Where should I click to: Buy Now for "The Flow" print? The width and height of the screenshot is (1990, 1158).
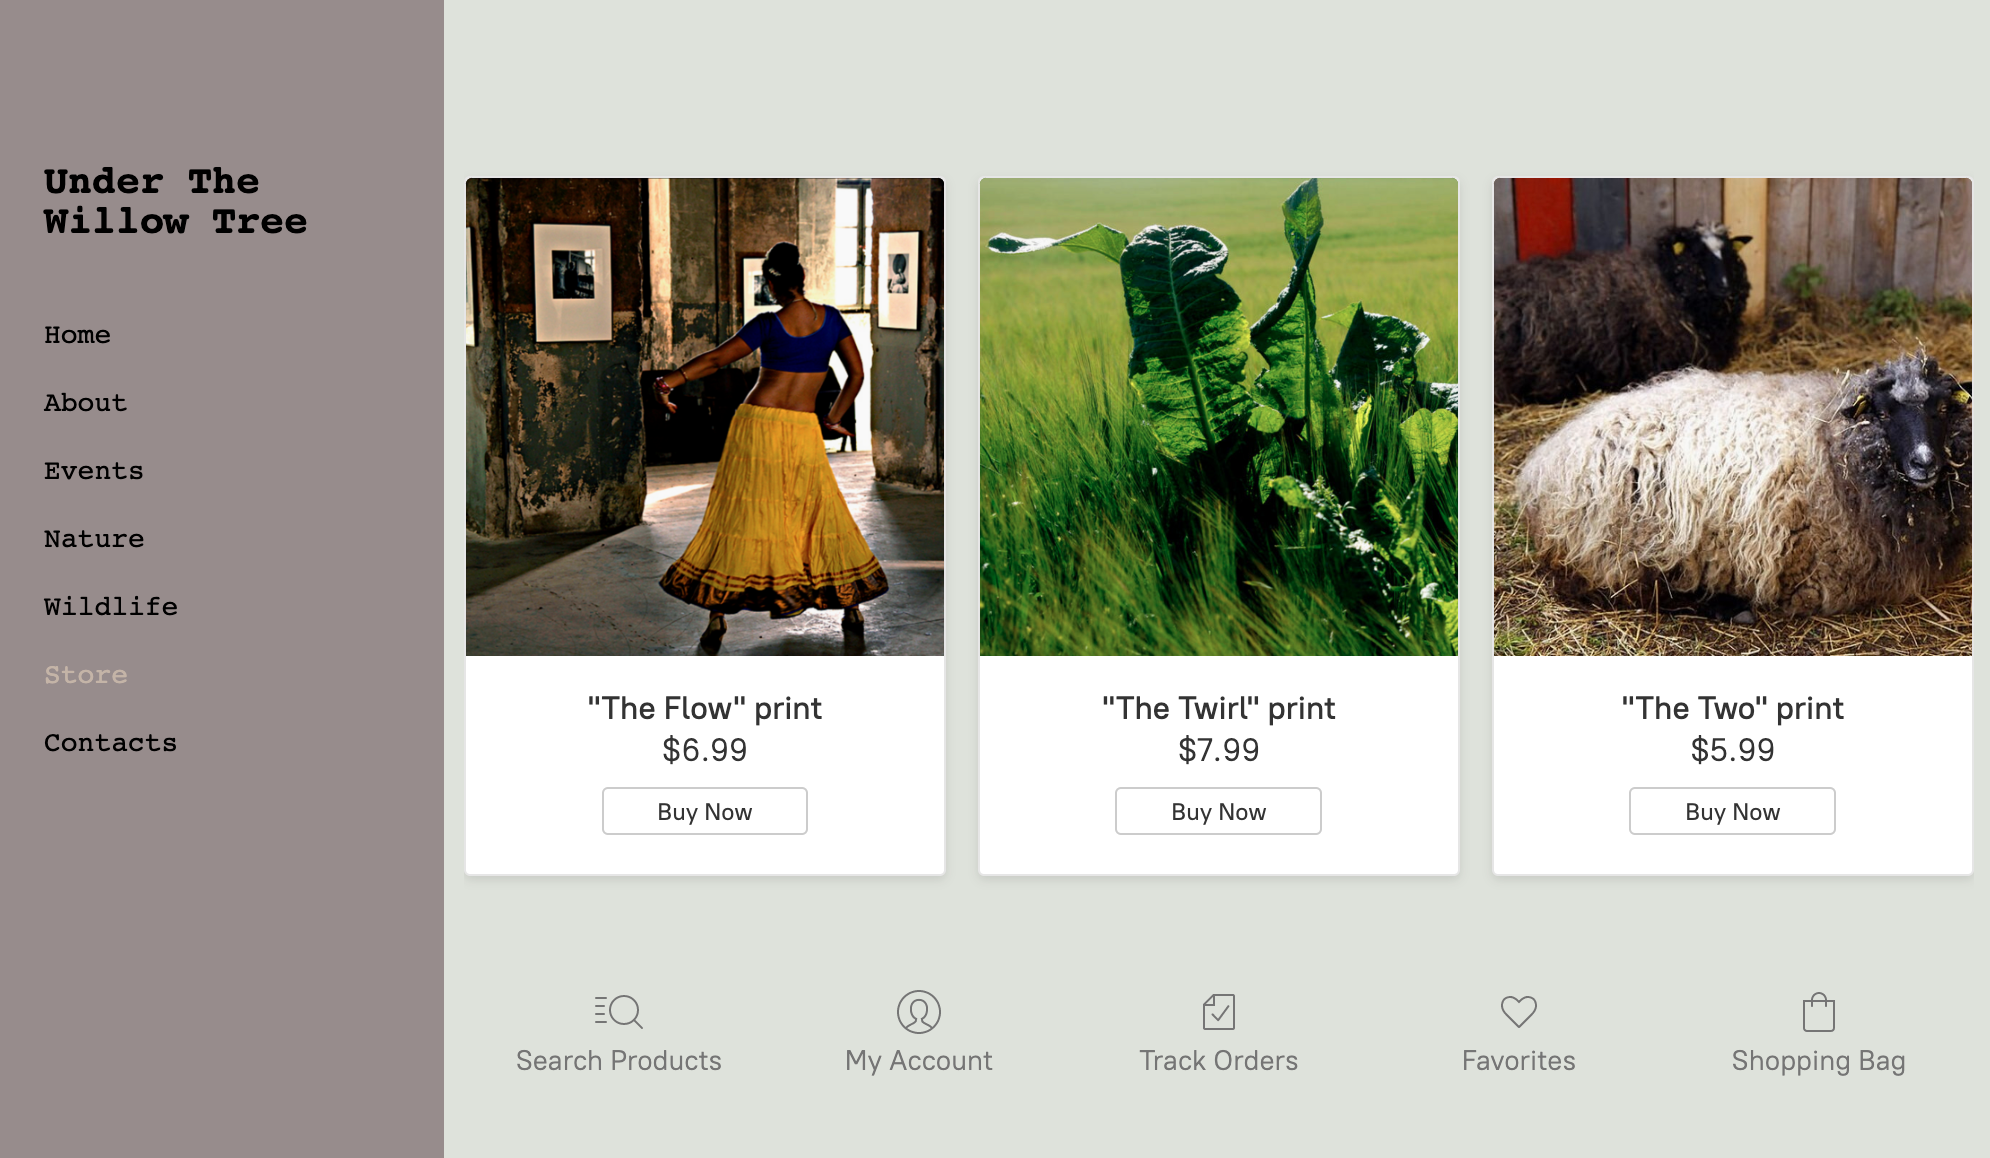click(x=704, y=811)
